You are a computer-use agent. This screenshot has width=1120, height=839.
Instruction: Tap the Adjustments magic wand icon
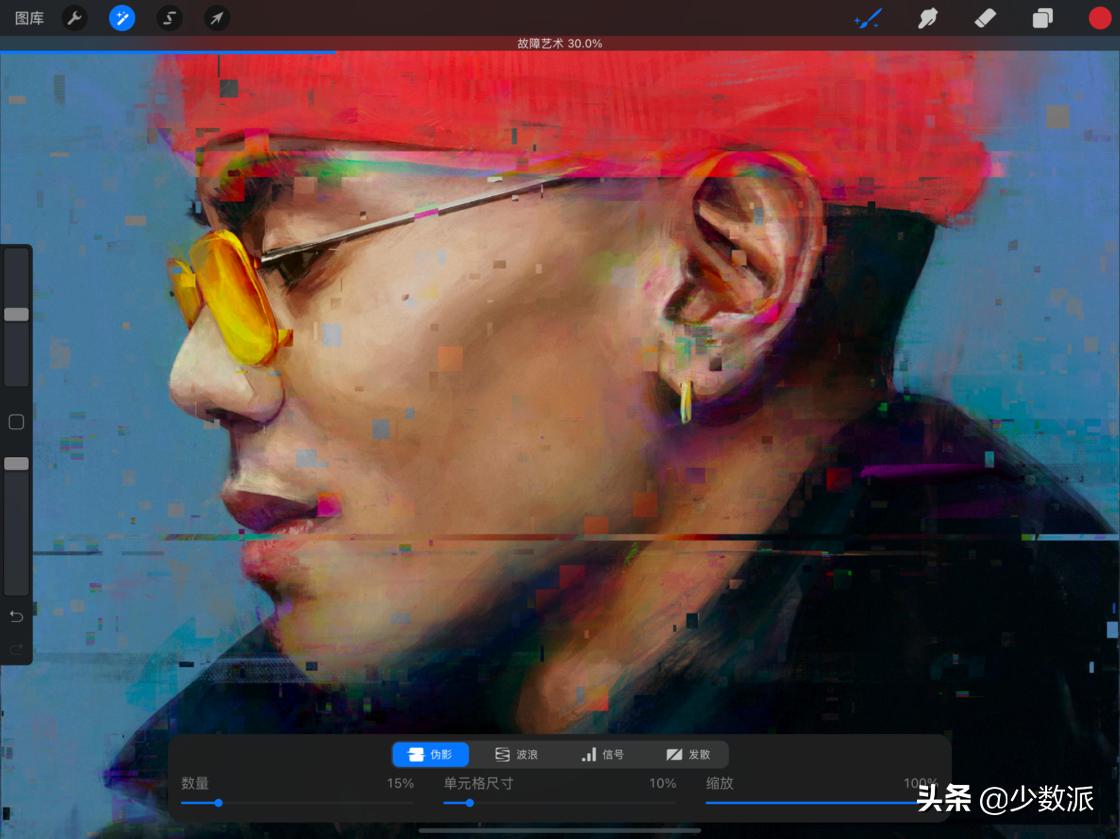pyautogui.click(x=122, y=18)
